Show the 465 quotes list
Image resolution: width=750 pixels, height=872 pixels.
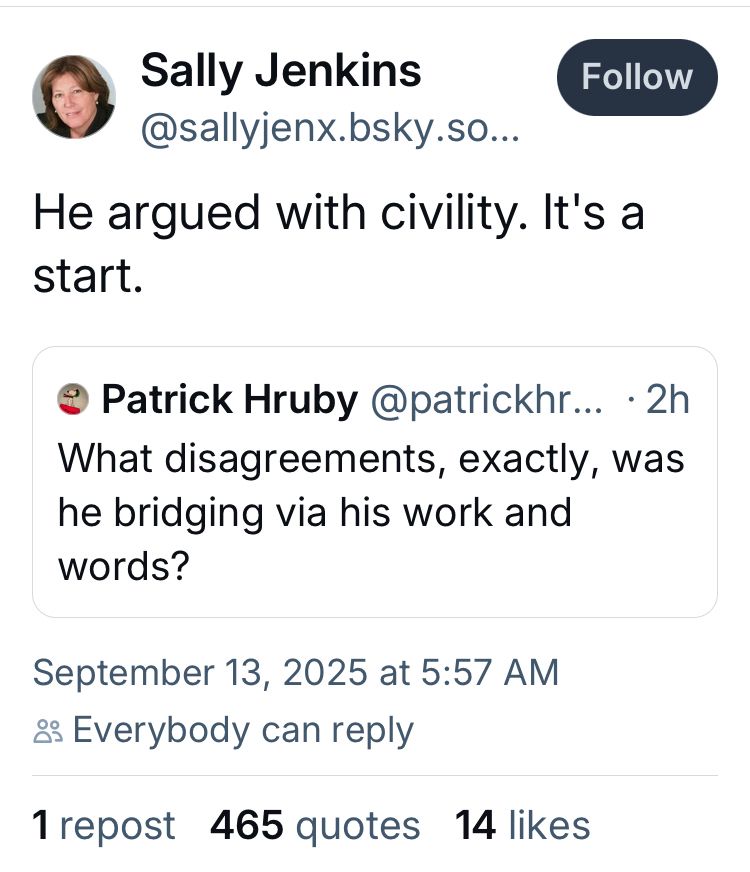click(x=315, y=826)
